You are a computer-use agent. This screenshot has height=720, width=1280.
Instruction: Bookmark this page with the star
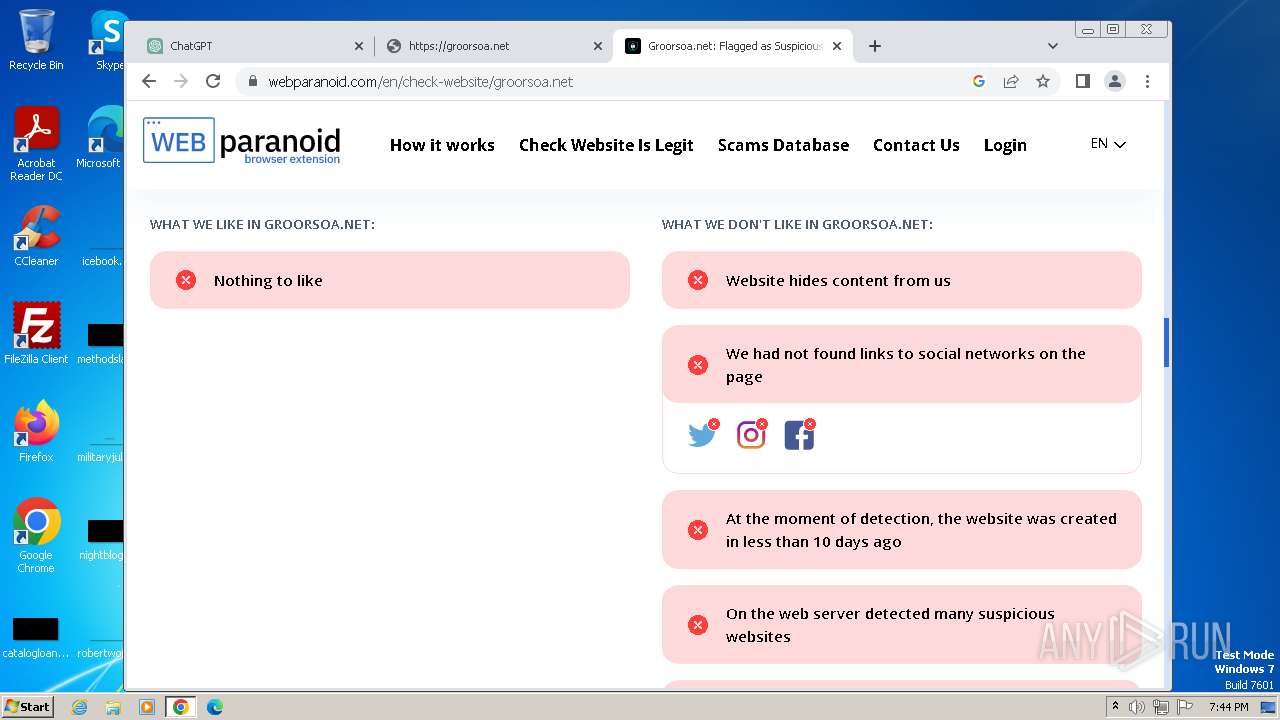pos(1043,81)
